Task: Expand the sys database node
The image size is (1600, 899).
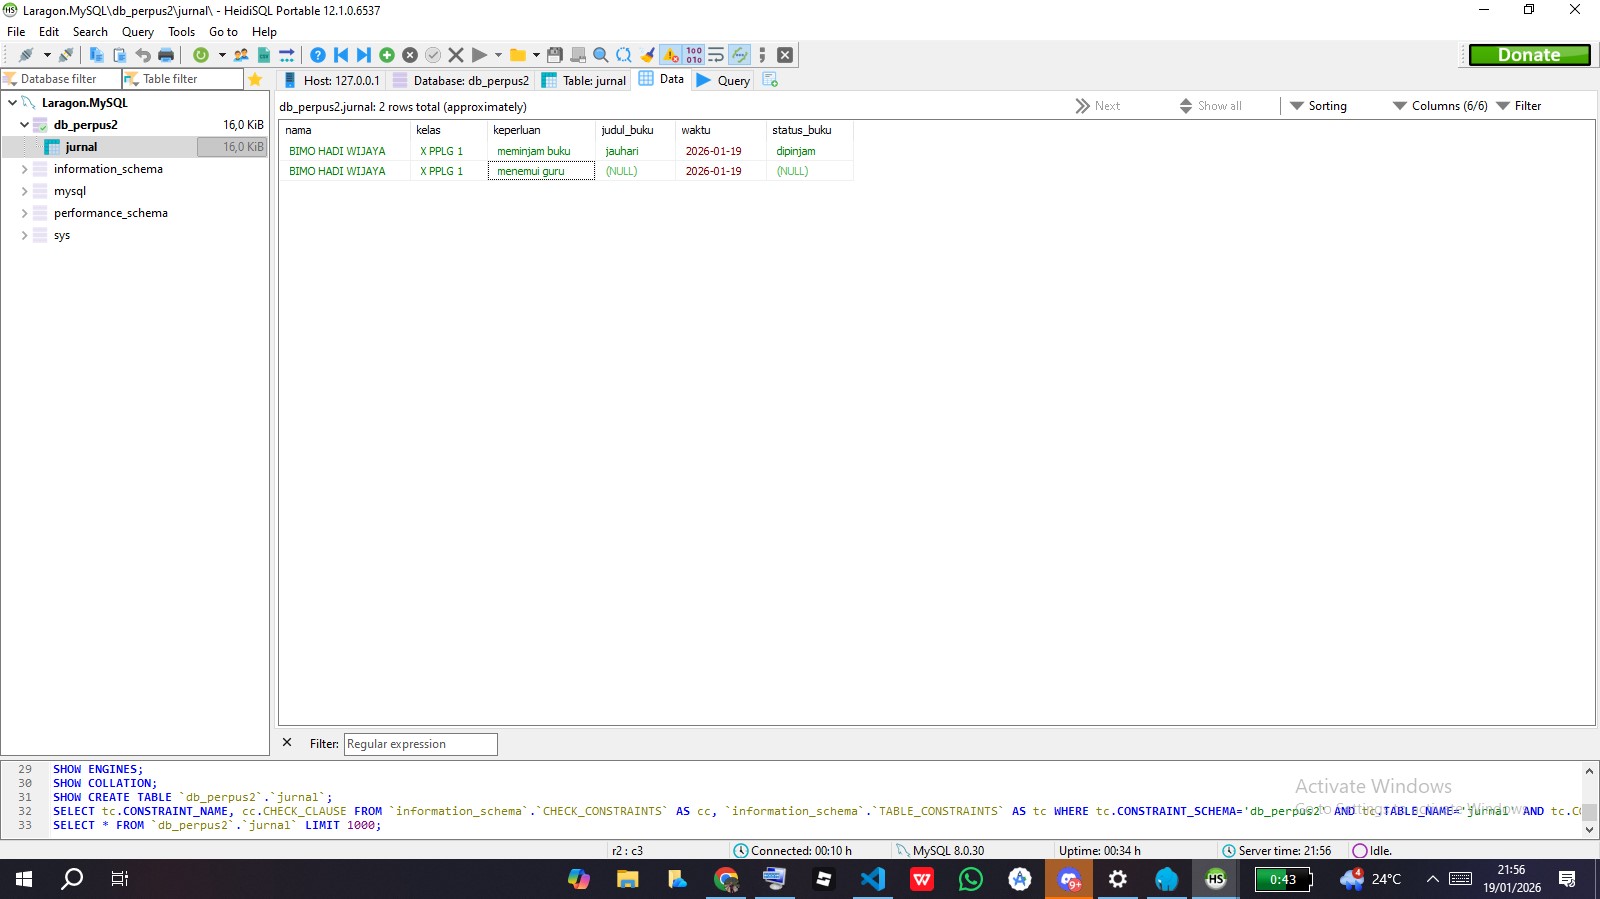Action: (x=24, y=235)
